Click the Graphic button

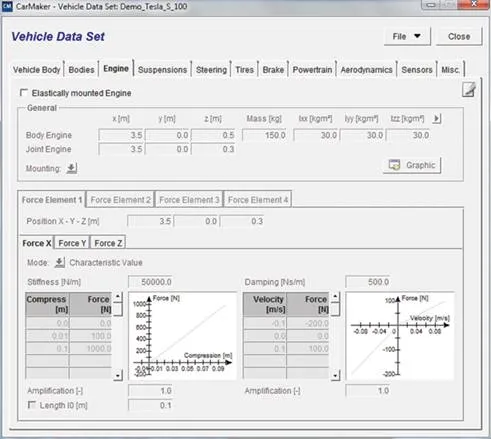click(x=412, y=165)
